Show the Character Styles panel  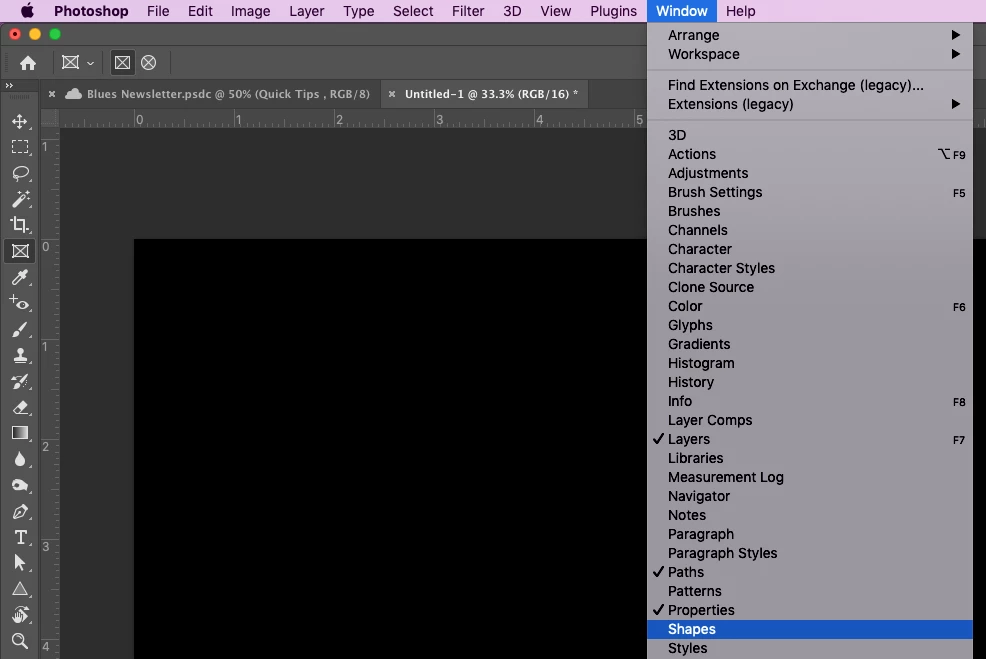tap(810, 269)
